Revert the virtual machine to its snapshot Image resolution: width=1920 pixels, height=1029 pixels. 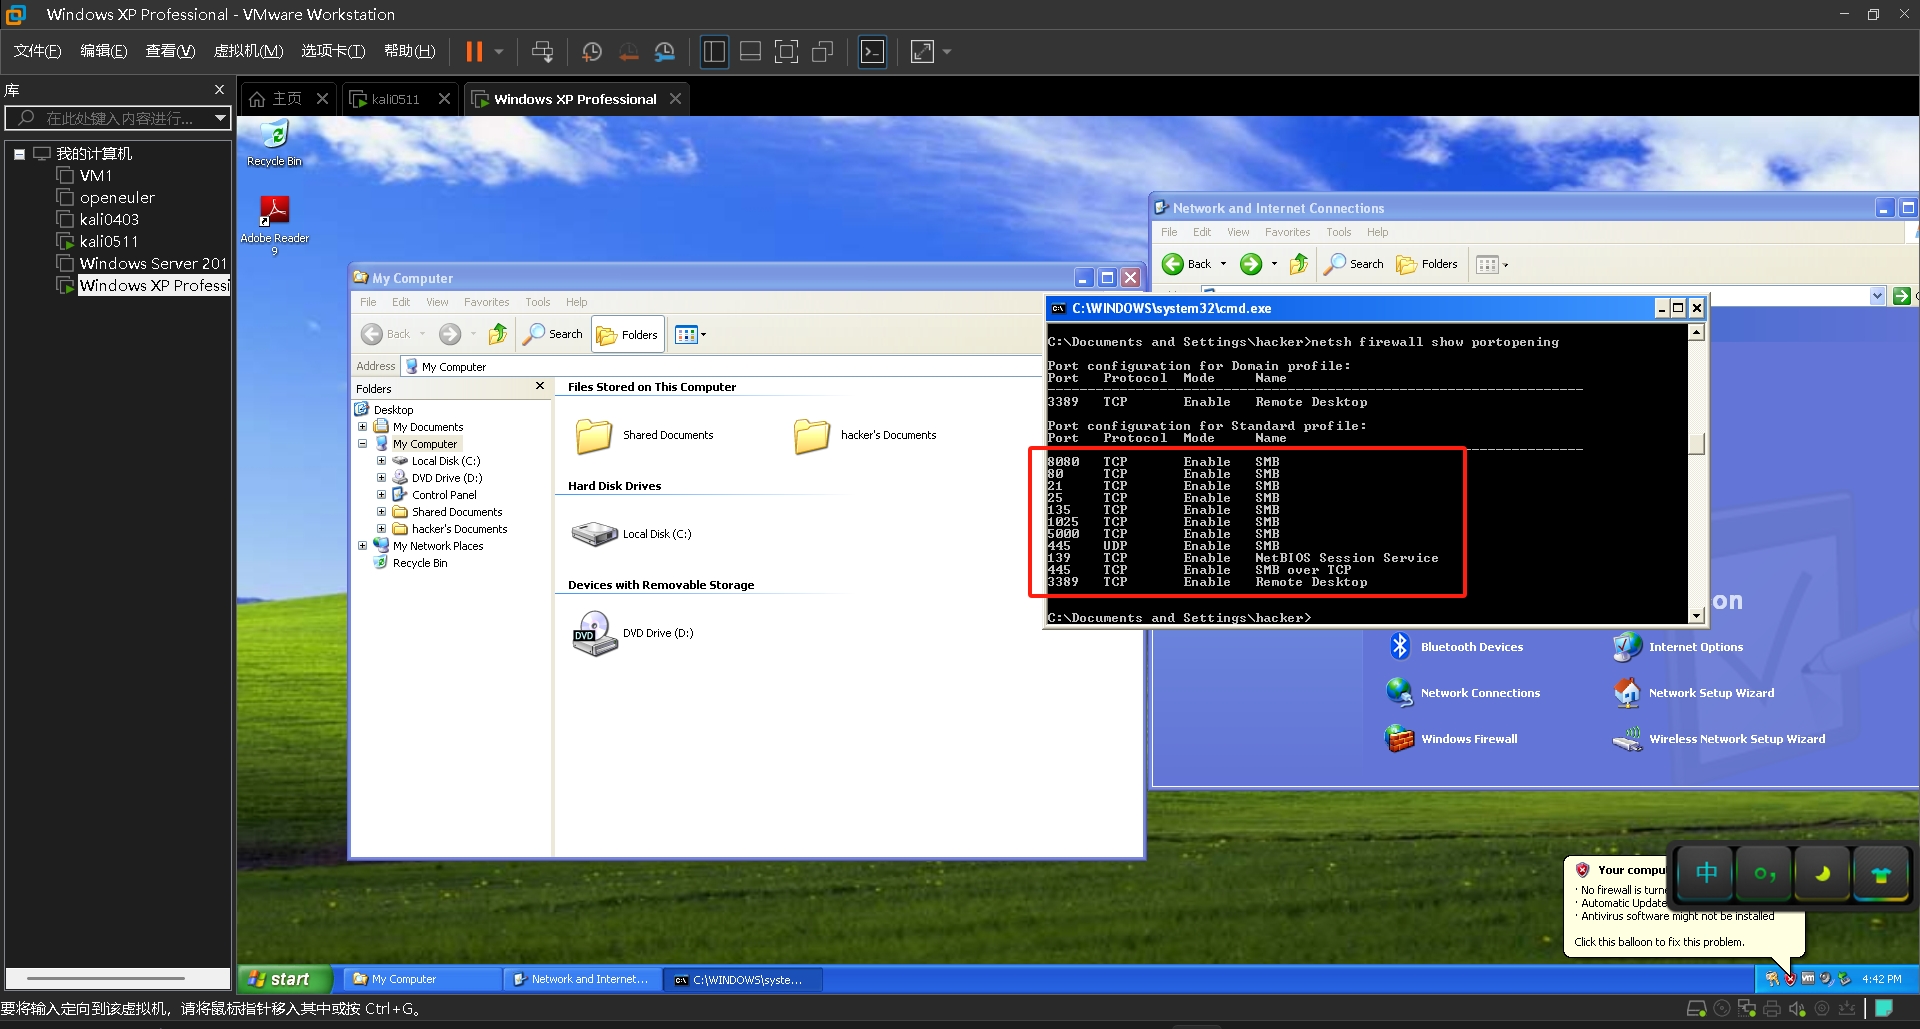(629, 51)
